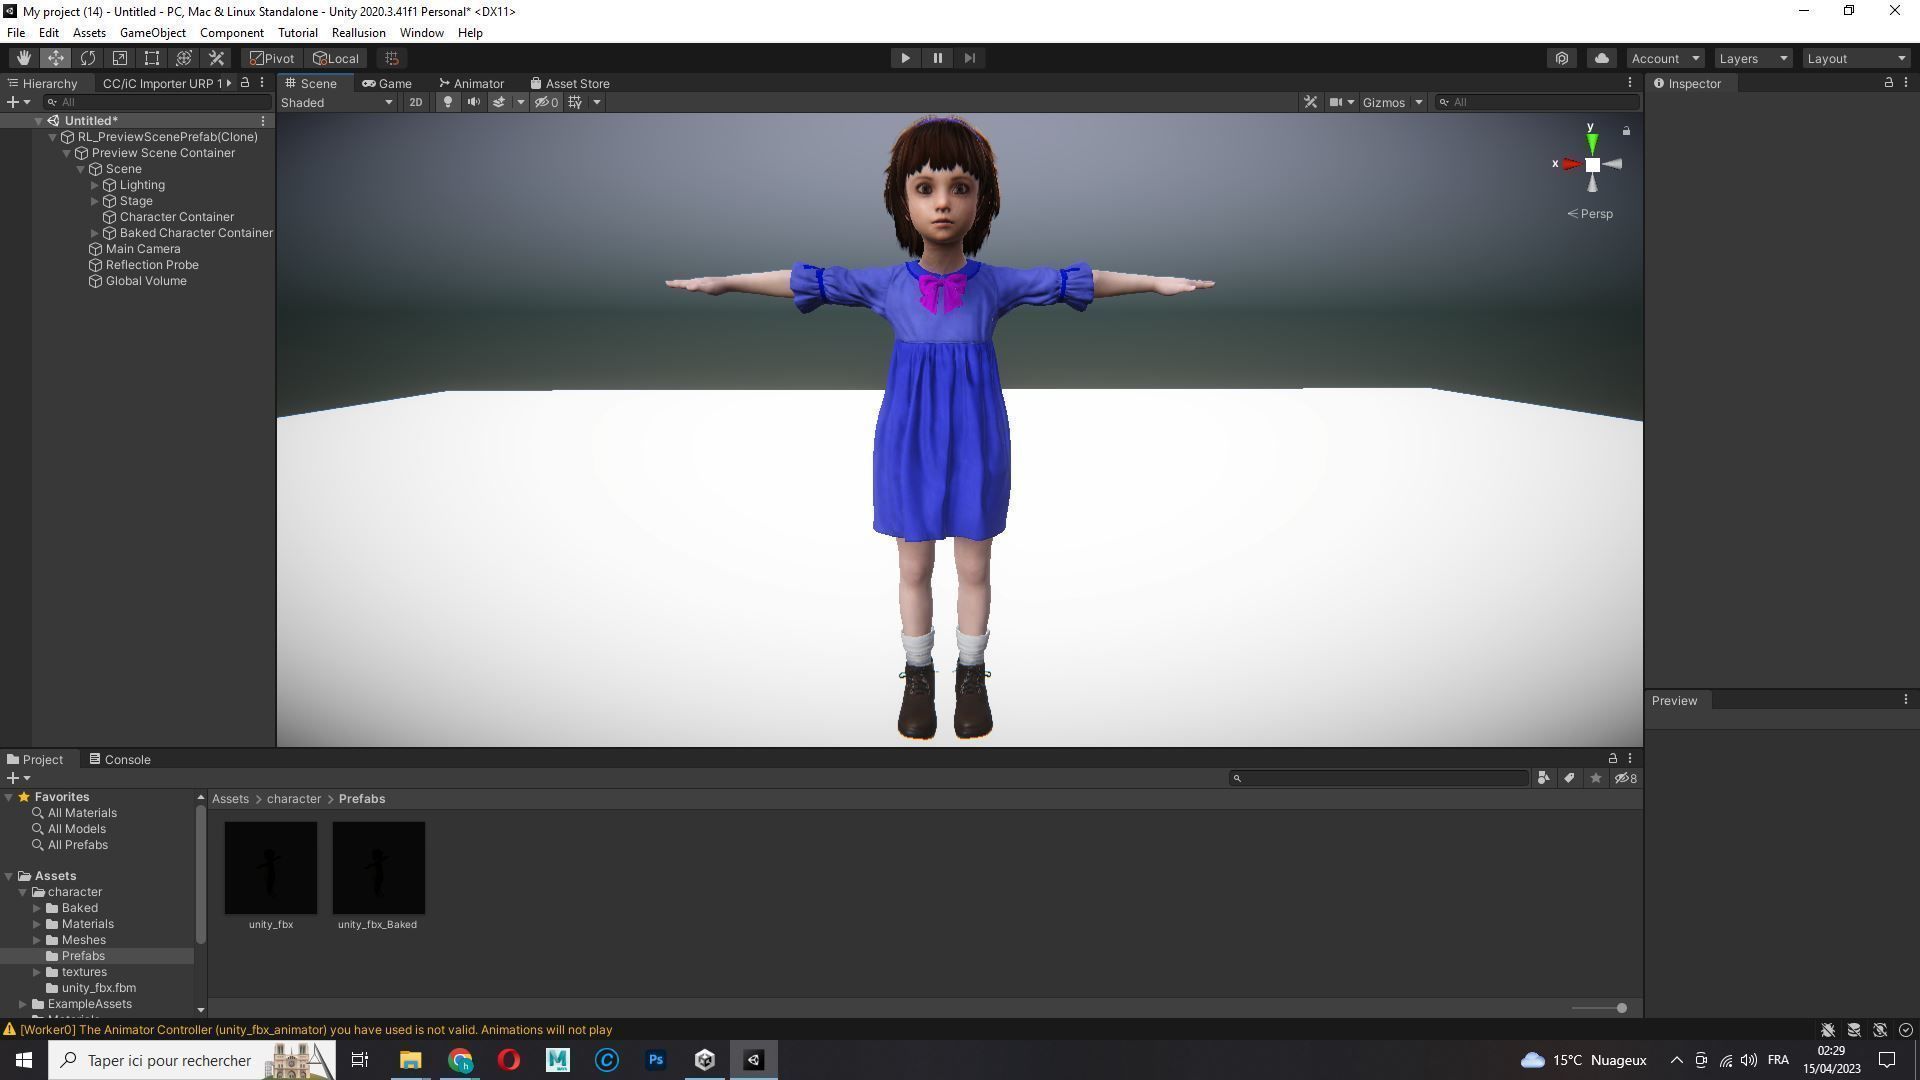Open the GameObject menu
Screen dimensions: 1920x1080
pos(152,33)
